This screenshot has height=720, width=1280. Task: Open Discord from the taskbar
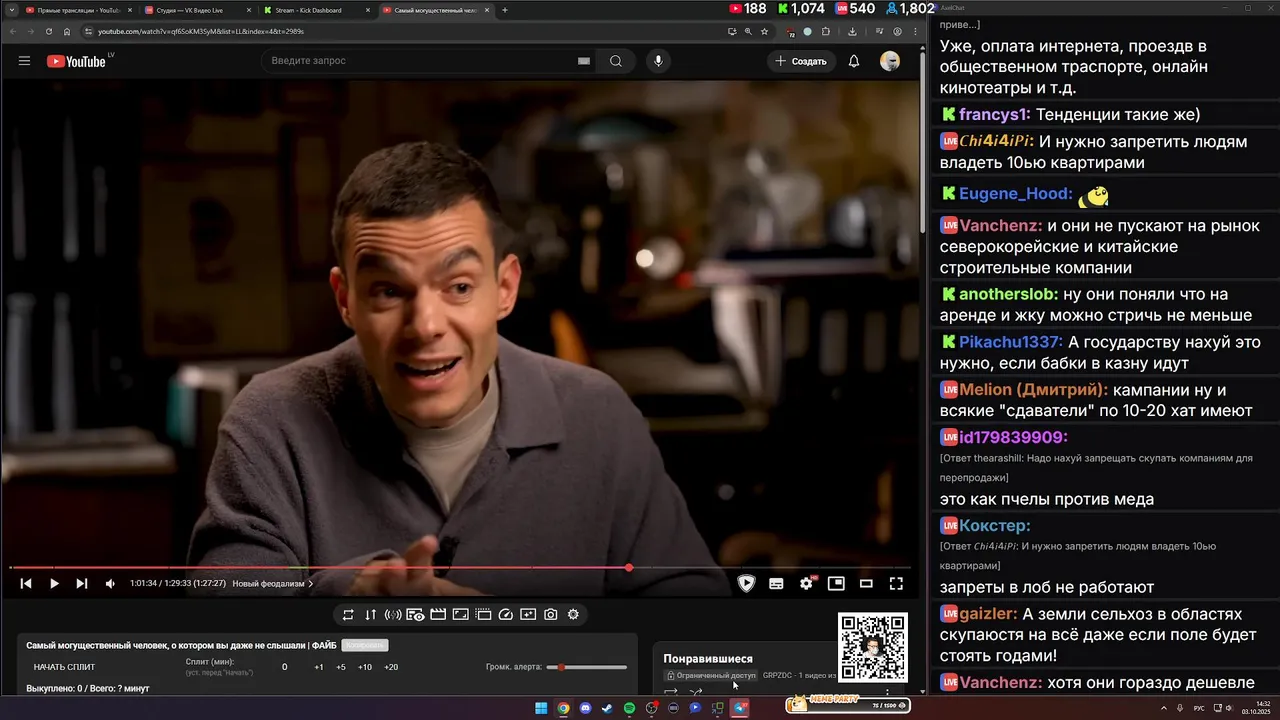pos(585,708)
